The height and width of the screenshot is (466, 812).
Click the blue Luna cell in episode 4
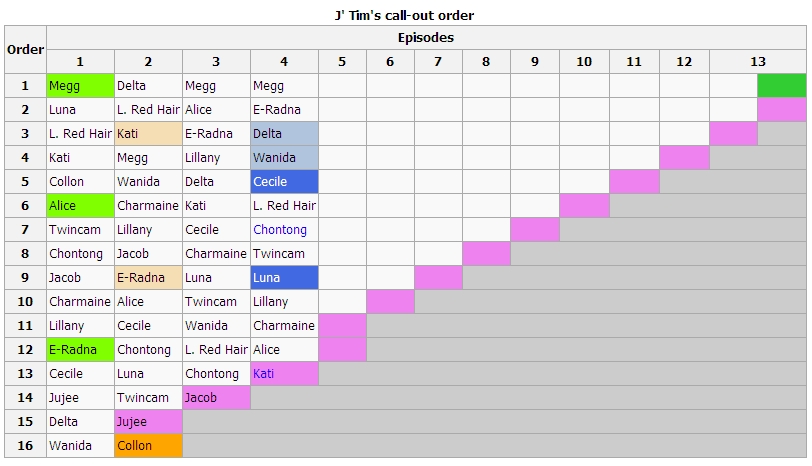click(284, 278)
